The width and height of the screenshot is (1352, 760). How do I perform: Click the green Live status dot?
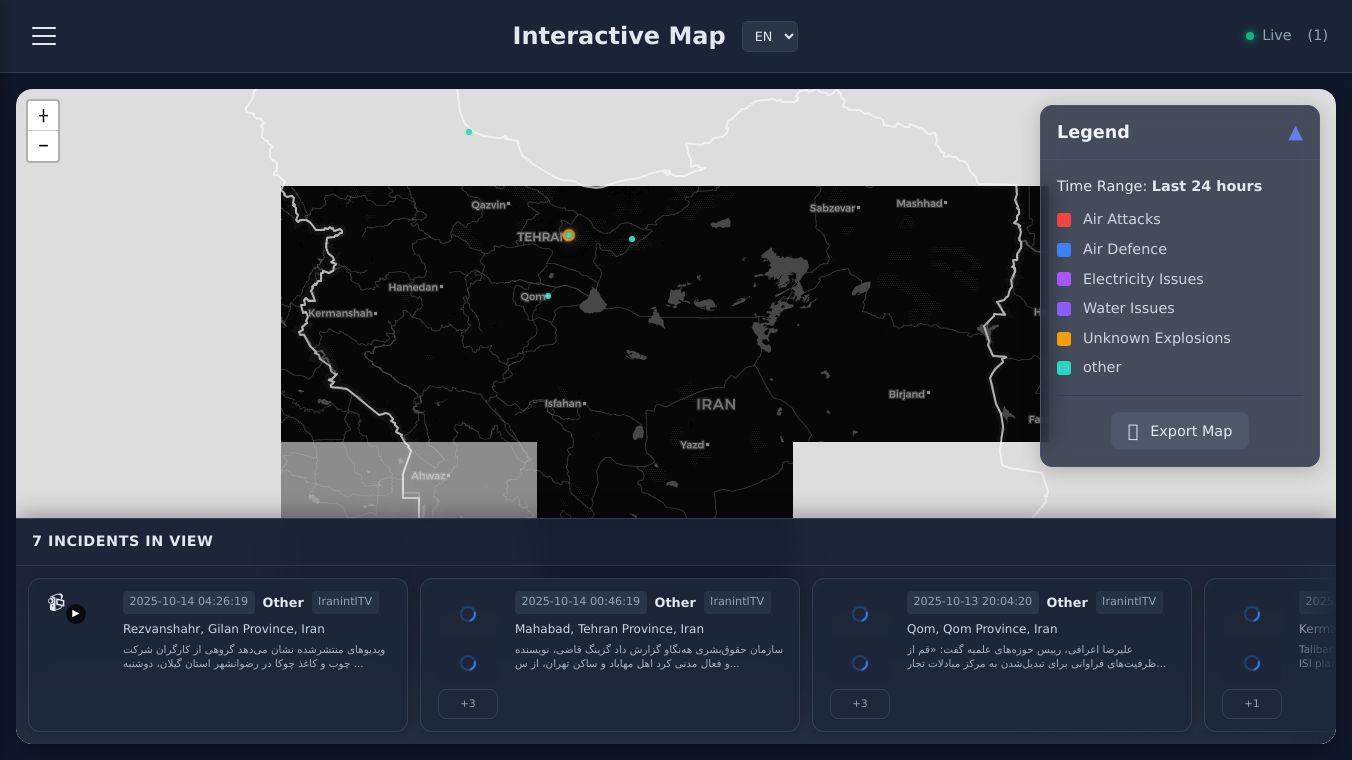pos(1250,36)
